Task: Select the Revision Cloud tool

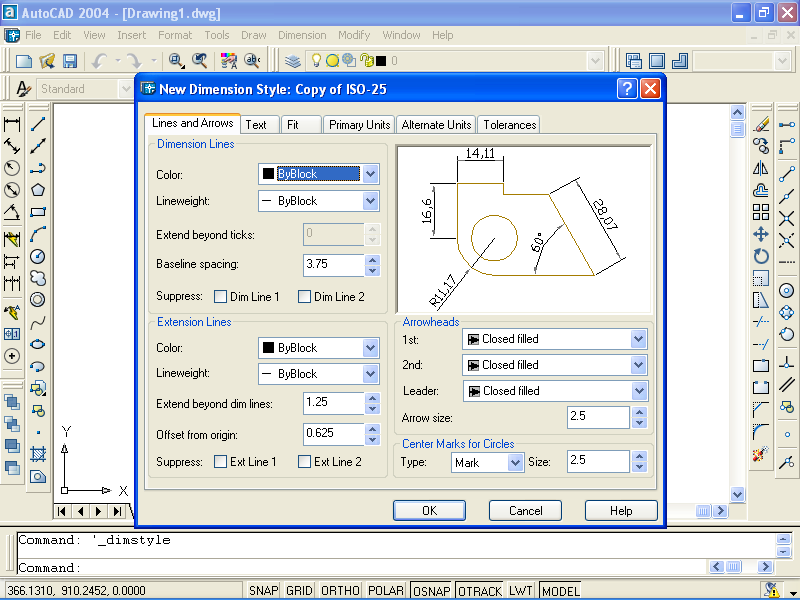Action: [38, 278]
